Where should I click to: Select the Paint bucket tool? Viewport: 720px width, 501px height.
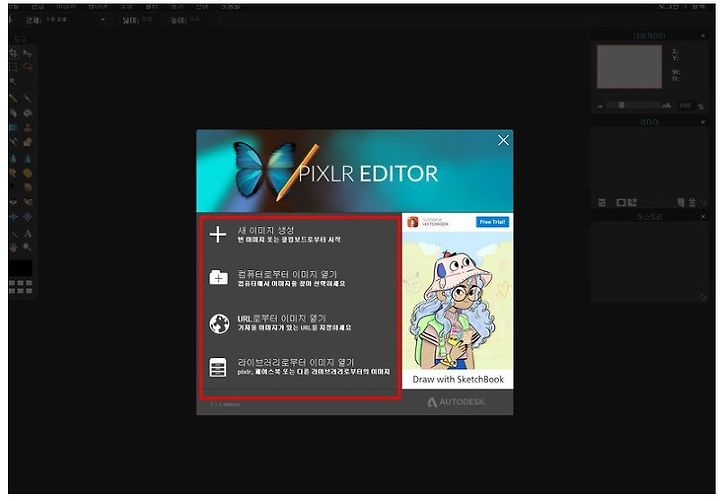click(x=28, y=113)
